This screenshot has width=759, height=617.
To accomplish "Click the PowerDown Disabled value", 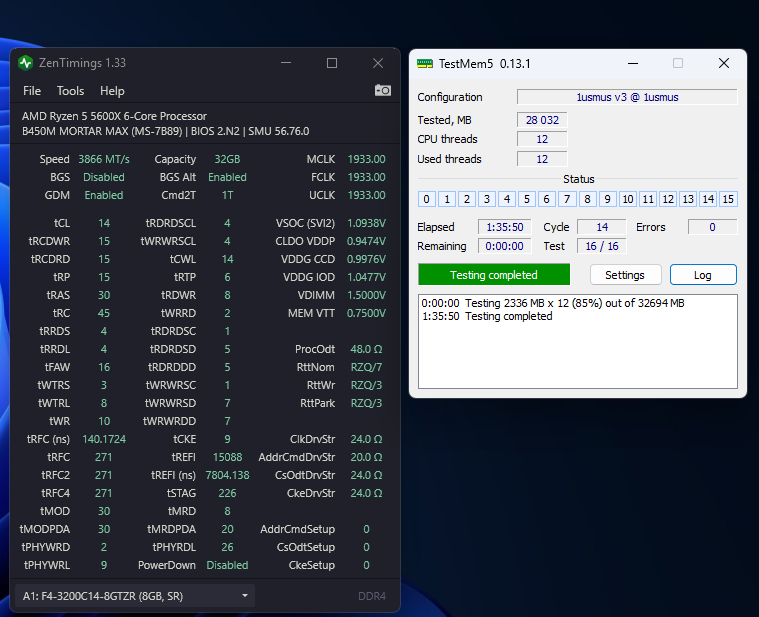I will 227,565.
